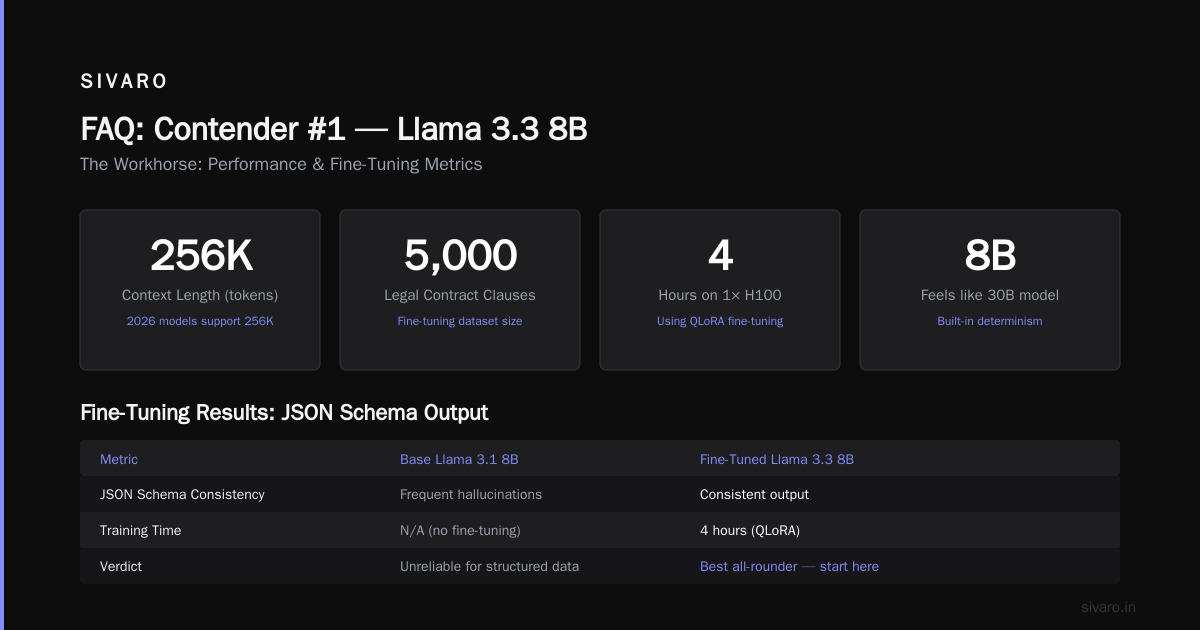Screen dimensions: 1200x630
Task: Click the 256K stat value
Action: tap(200, 256)
